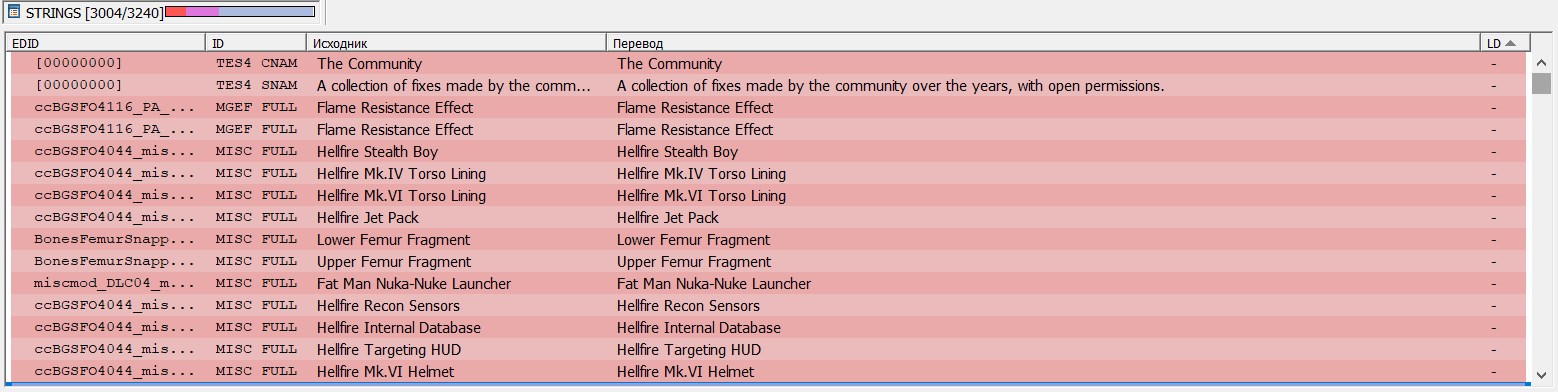Select the Hellfire Stealth Boy row
This screenshot has height=392, width=1558.
pyautogui.click(x=768, y=152)
